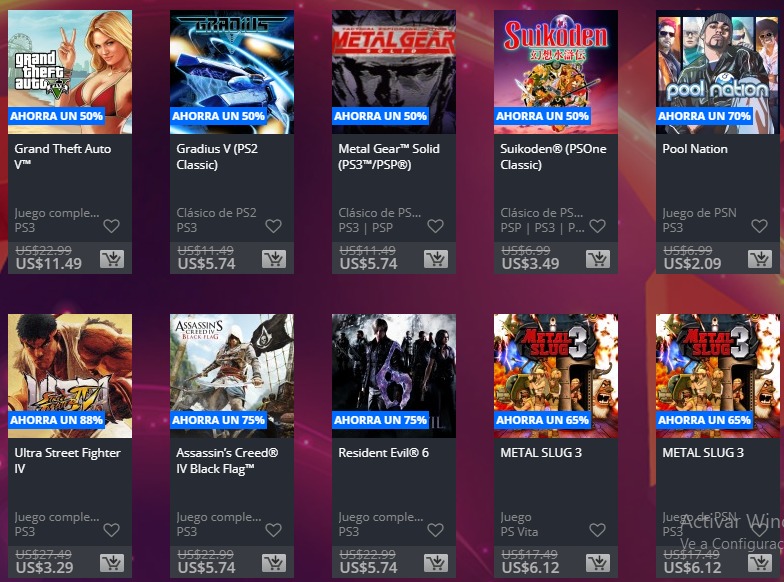784x582 pixels.
Task: Open the Ultra Street Fighter IV cover image
Action: coord(70,376)
